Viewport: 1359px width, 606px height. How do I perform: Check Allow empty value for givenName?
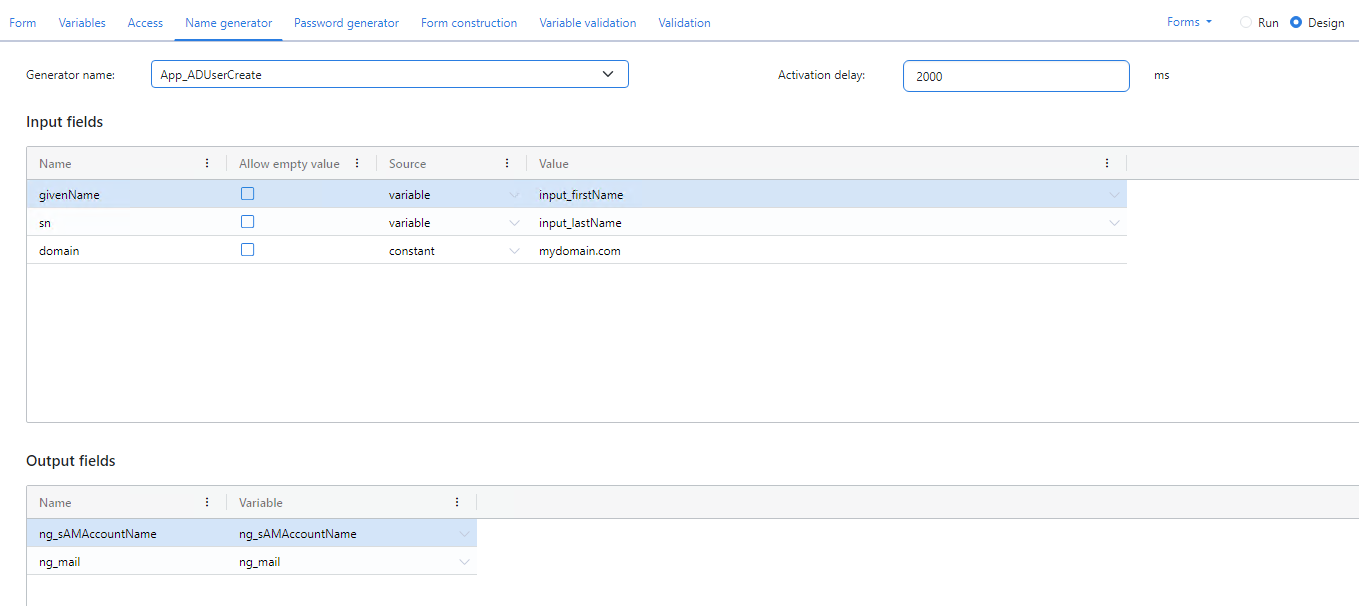point(248,194)
